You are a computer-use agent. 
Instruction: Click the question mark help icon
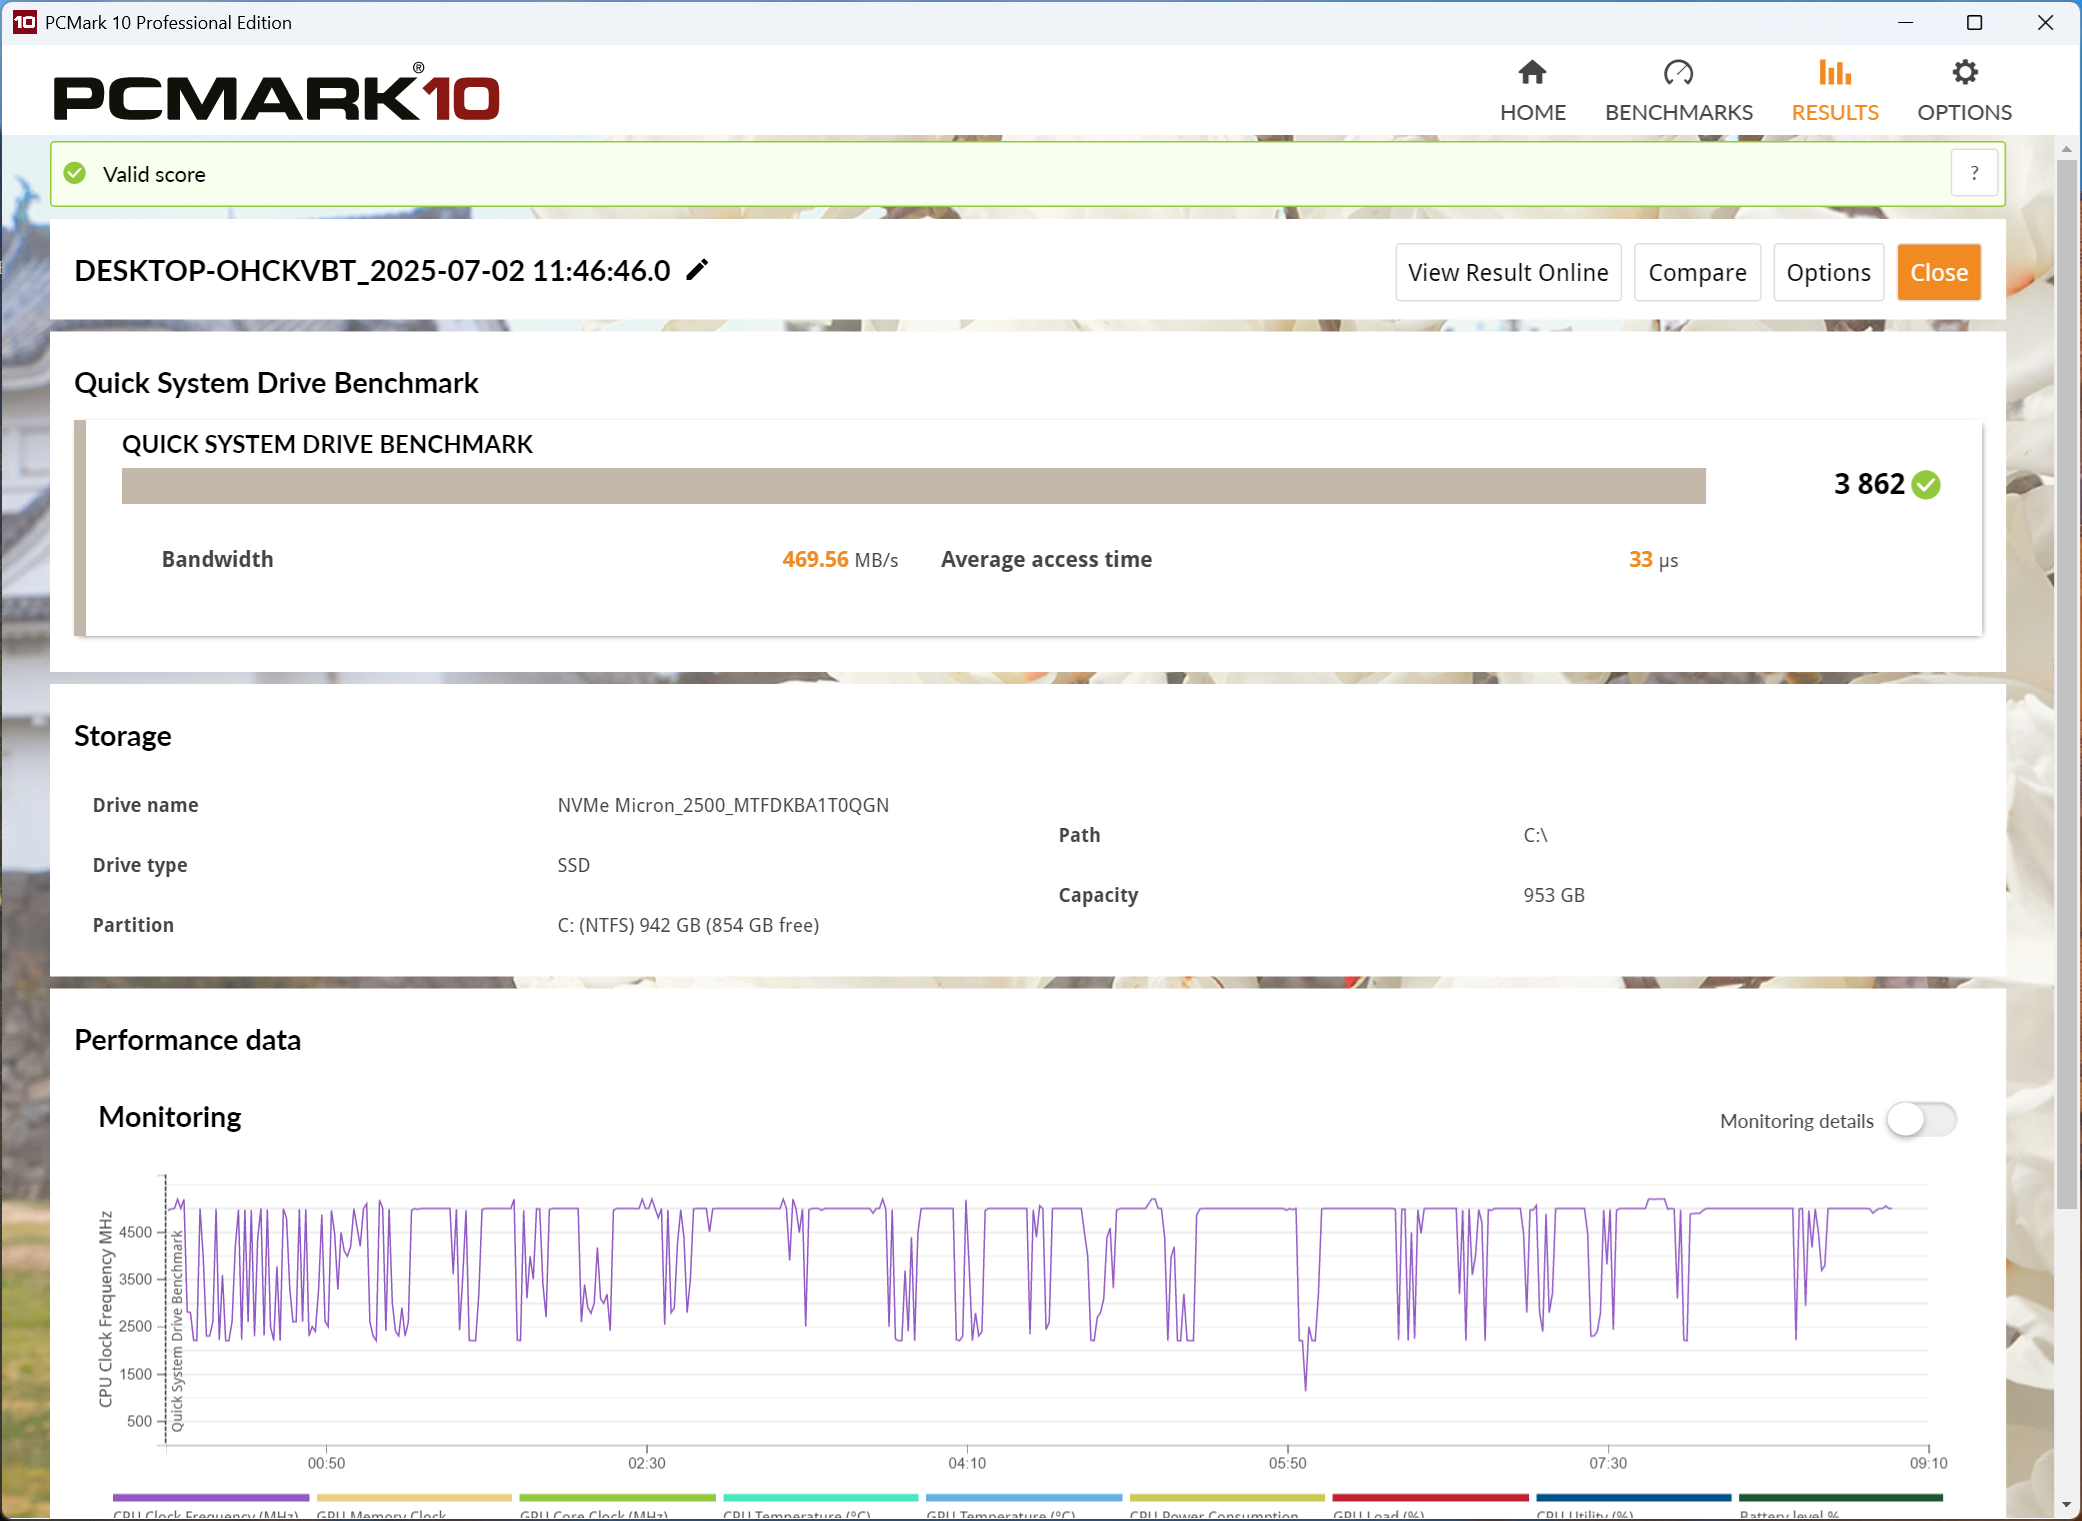coord(1974,173)
